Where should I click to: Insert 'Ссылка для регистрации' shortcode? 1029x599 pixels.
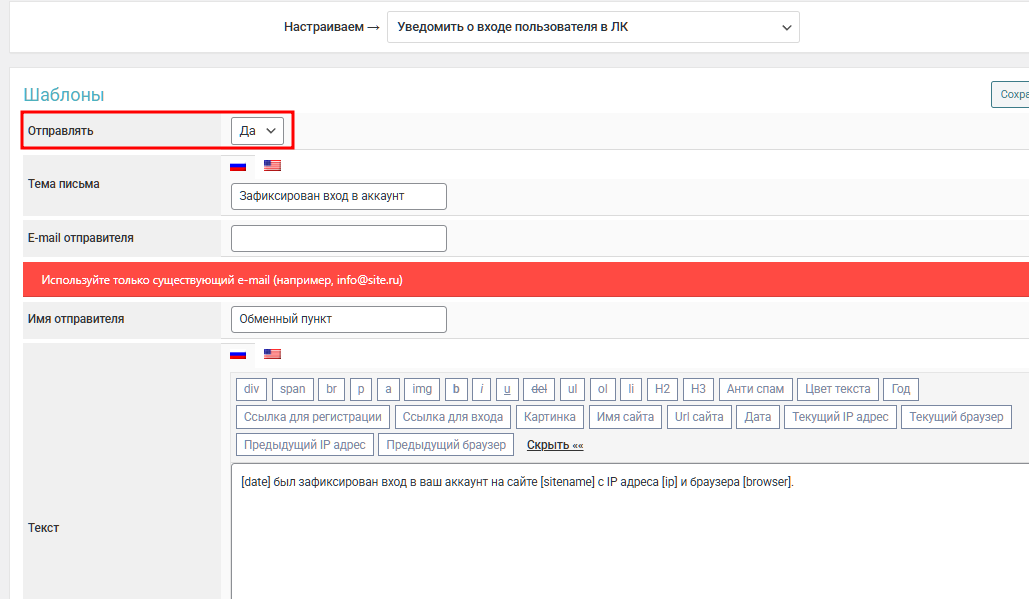312,417
